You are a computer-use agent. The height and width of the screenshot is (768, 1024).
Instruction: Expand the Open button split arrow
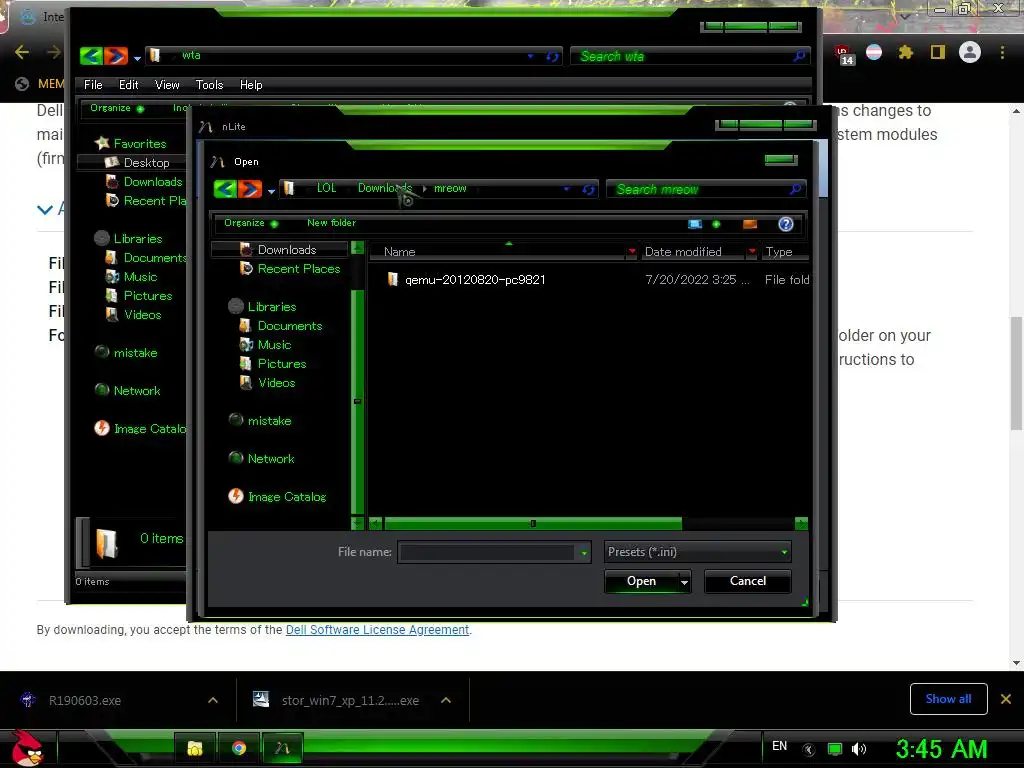[x=684, y=581]
